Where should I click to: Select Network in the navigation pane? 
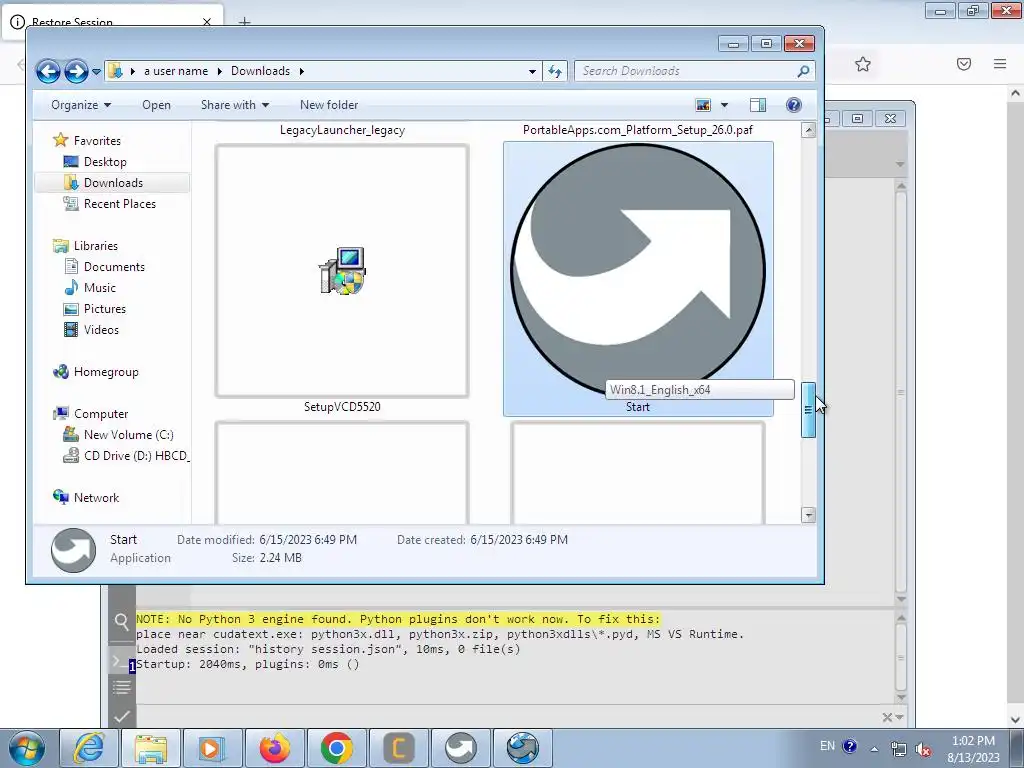96,498
